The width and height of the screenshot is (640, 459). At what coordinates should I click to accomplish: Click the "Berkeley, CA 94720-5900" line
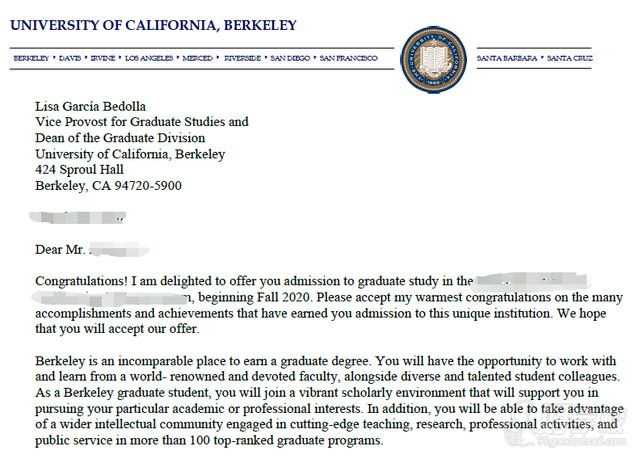(108, 186)
